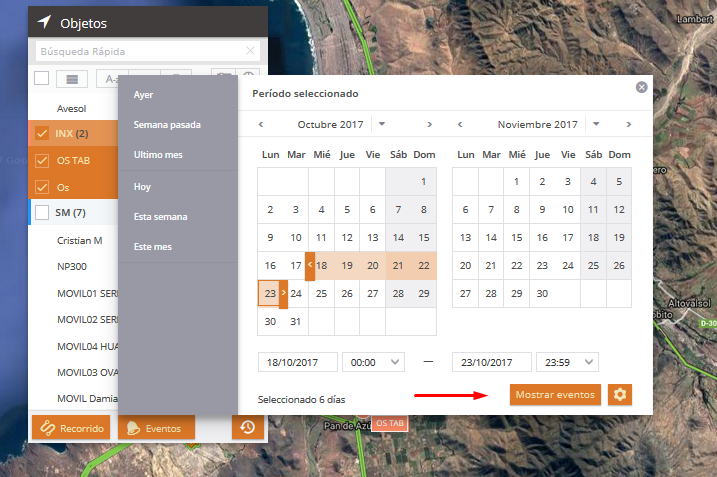Select the NP300 object

coord(72,267)
